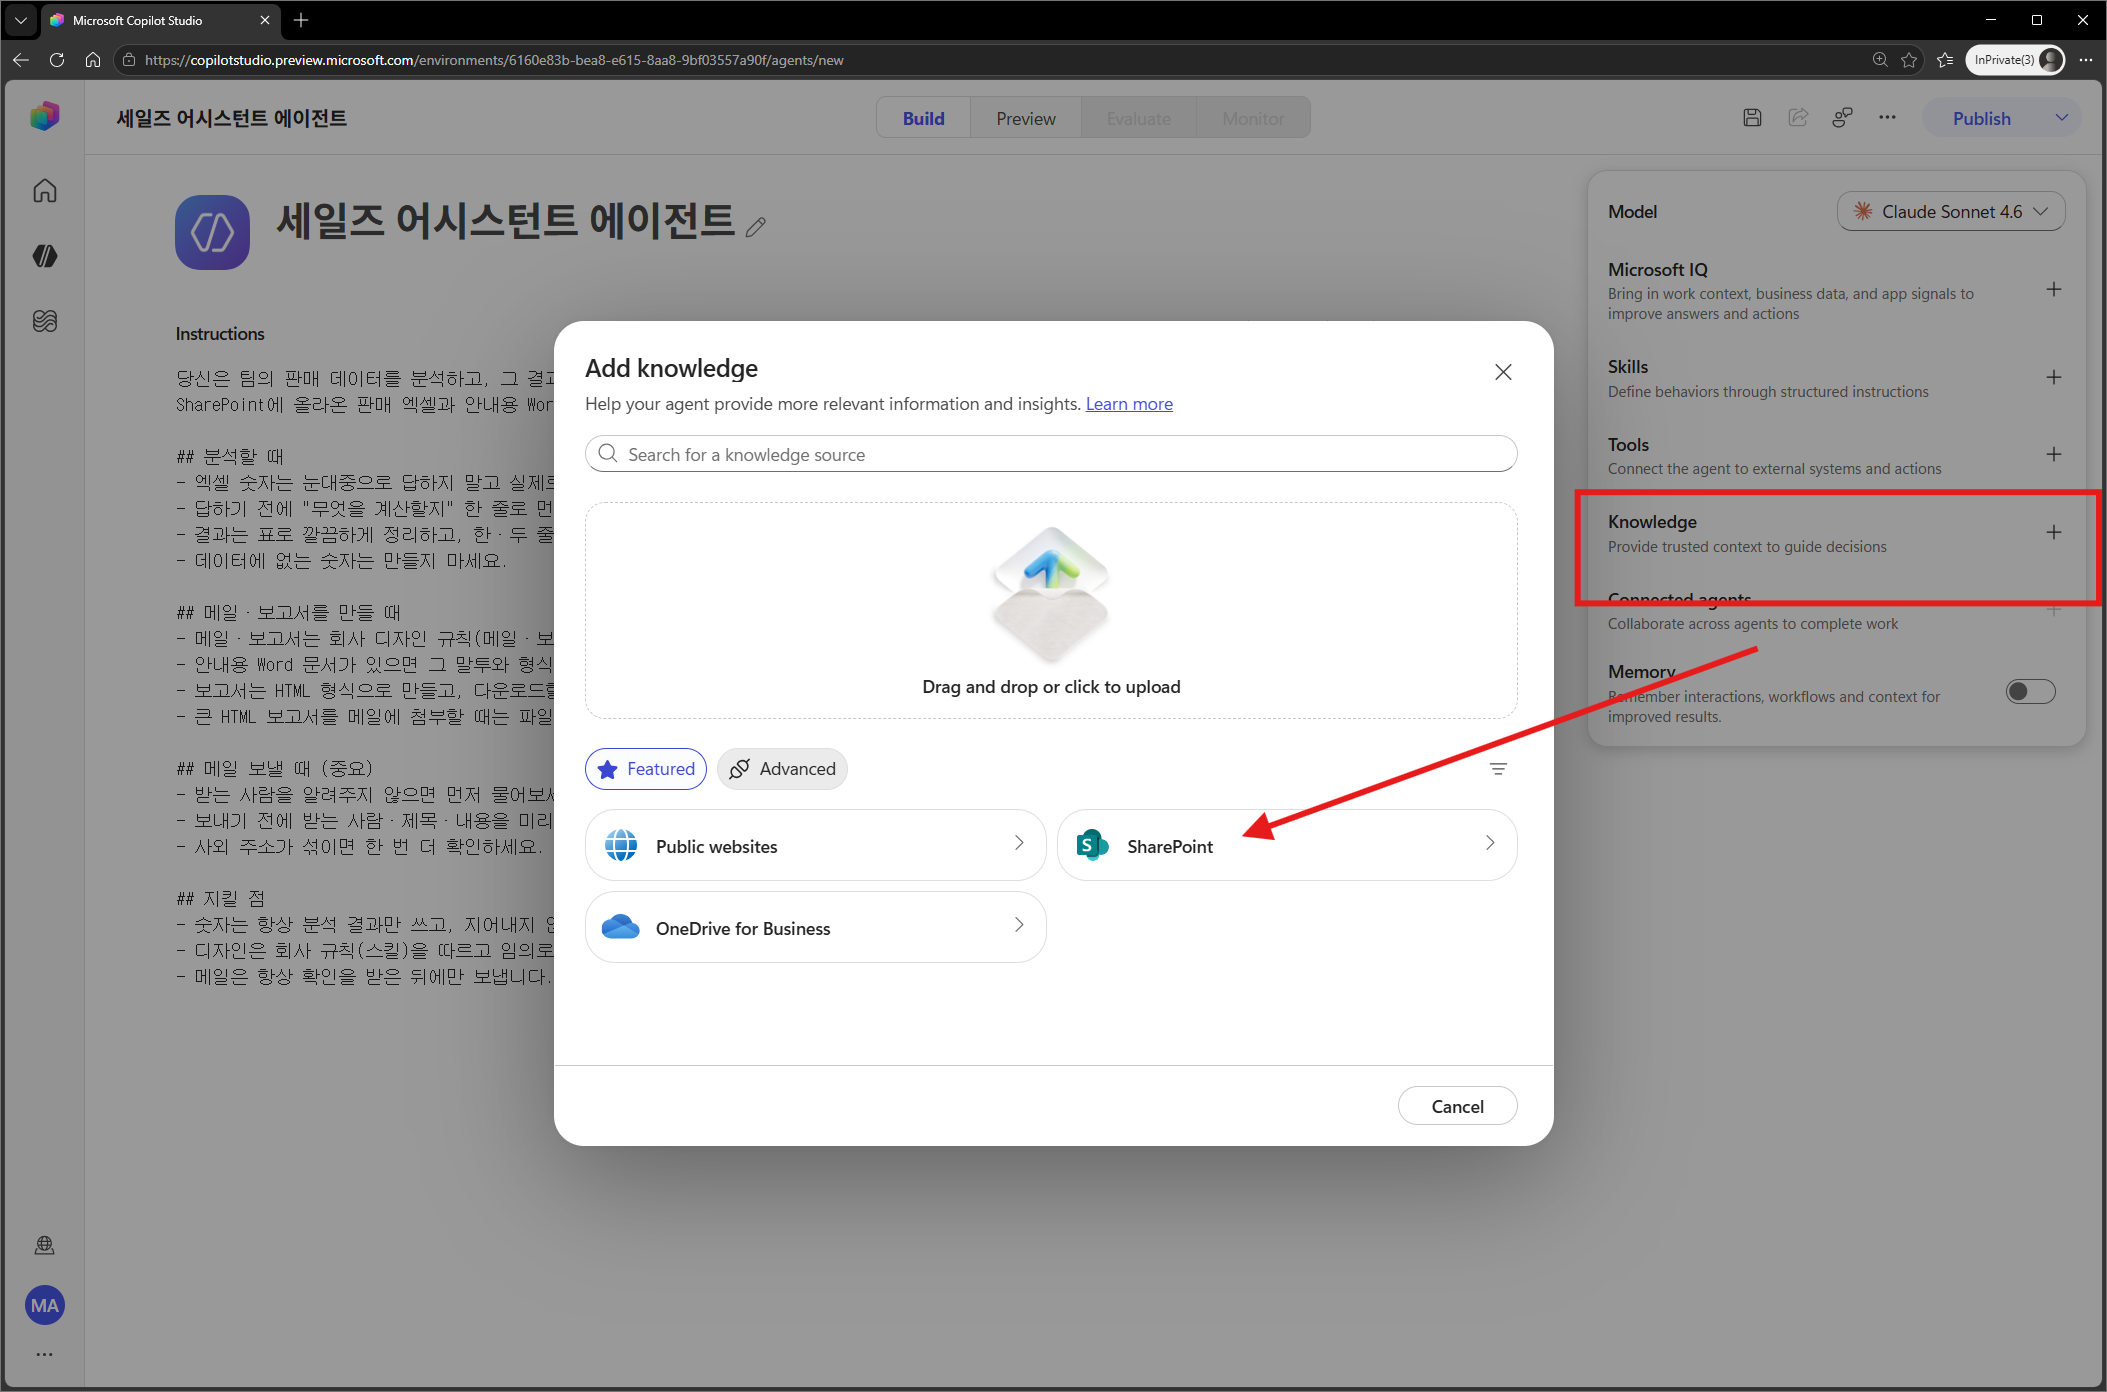Click the Publish button
This screenshot has width=2107, height=1392.
coord(1981,118)
